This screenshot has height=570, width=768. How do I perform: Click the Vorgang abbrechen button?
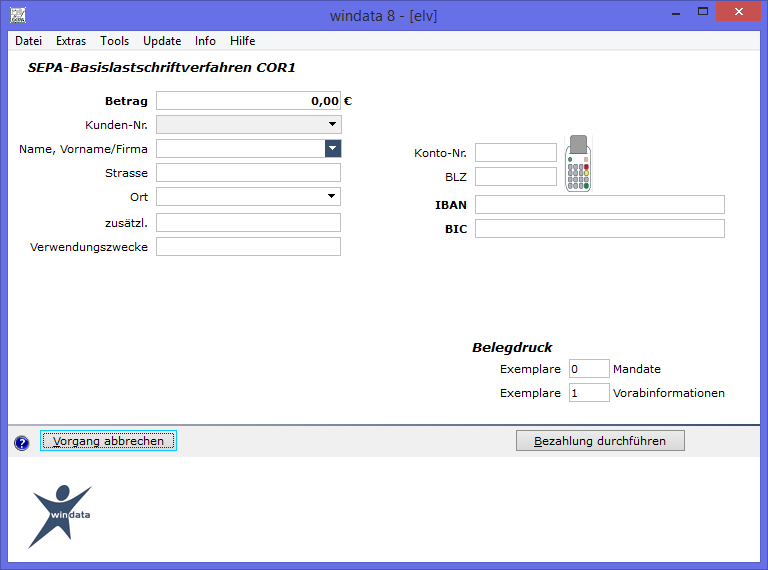coord(108,441)
